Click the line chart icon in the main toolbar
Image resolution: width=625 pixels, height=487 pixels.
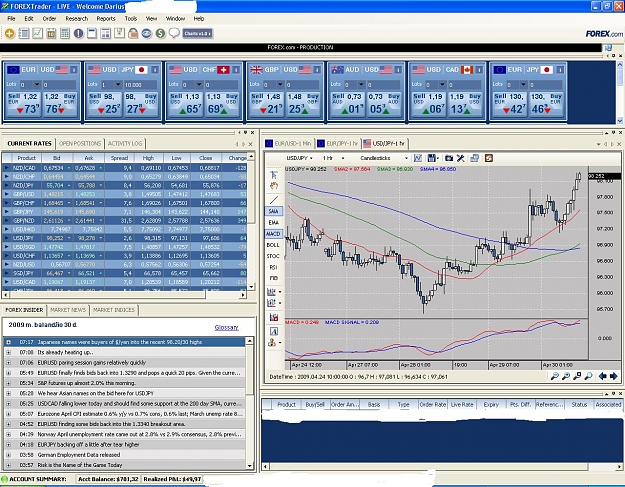pyautogui.click(x=37, y=33)
